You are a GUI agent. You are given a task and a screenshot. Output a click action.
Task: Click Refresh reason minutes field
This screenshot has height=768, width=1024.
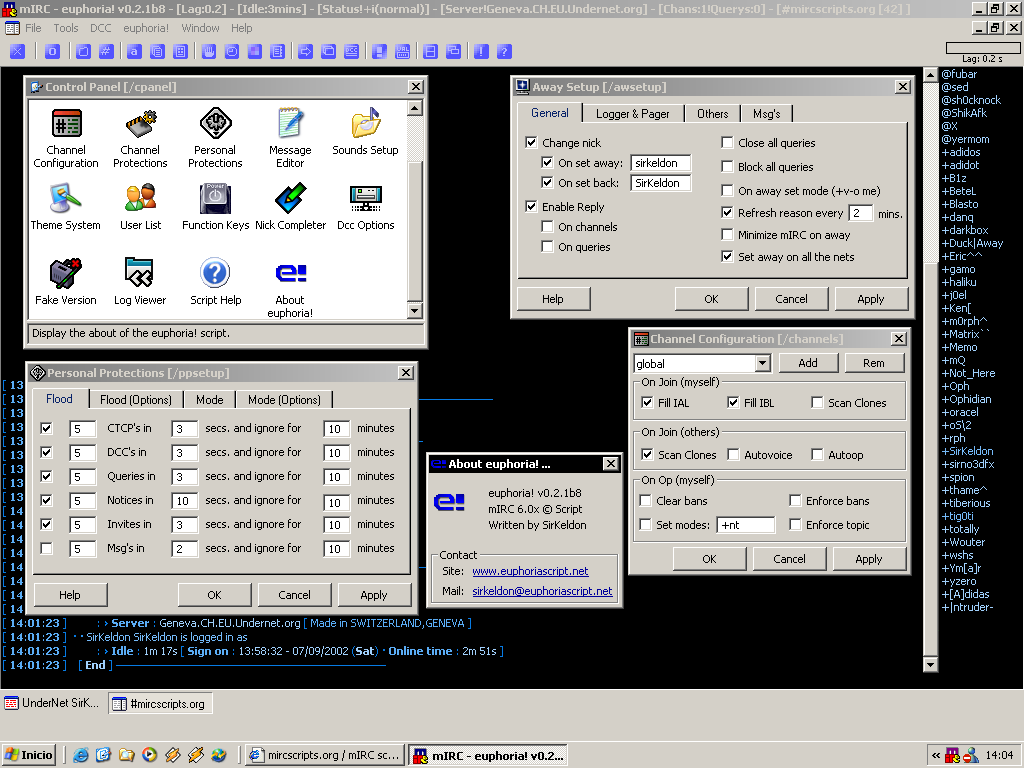coord(860,213)
